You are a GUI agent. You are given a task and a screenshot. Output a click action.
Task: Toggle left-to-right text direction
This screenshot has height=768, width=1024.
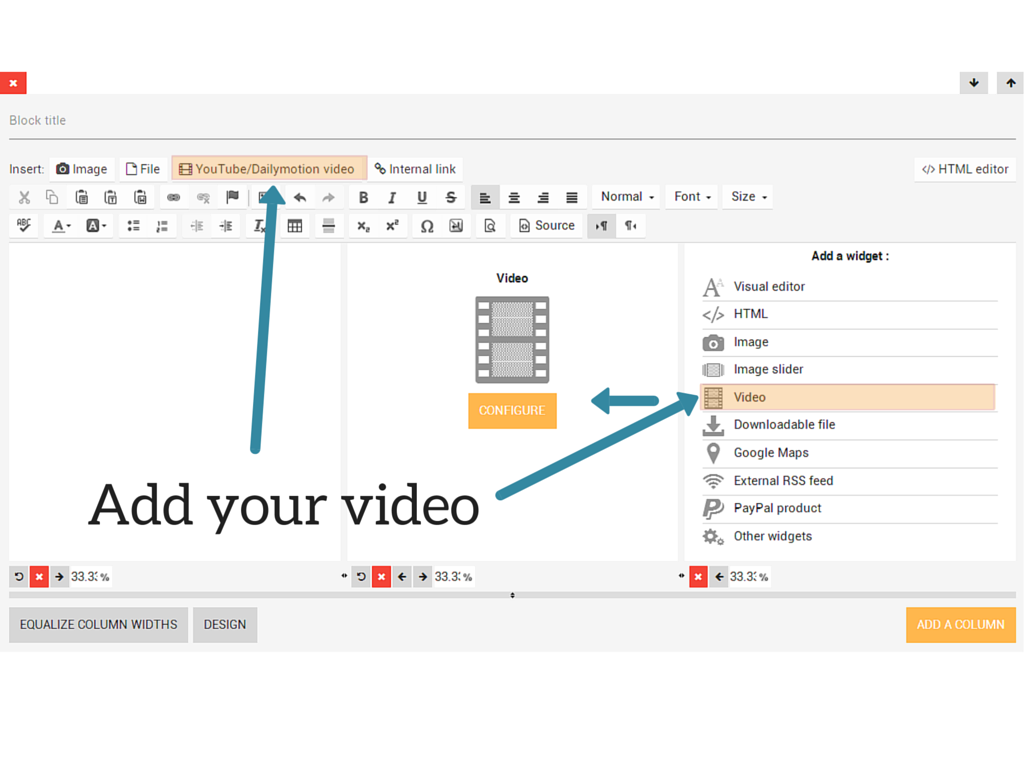pyautogui.click(x=601, y=226)
